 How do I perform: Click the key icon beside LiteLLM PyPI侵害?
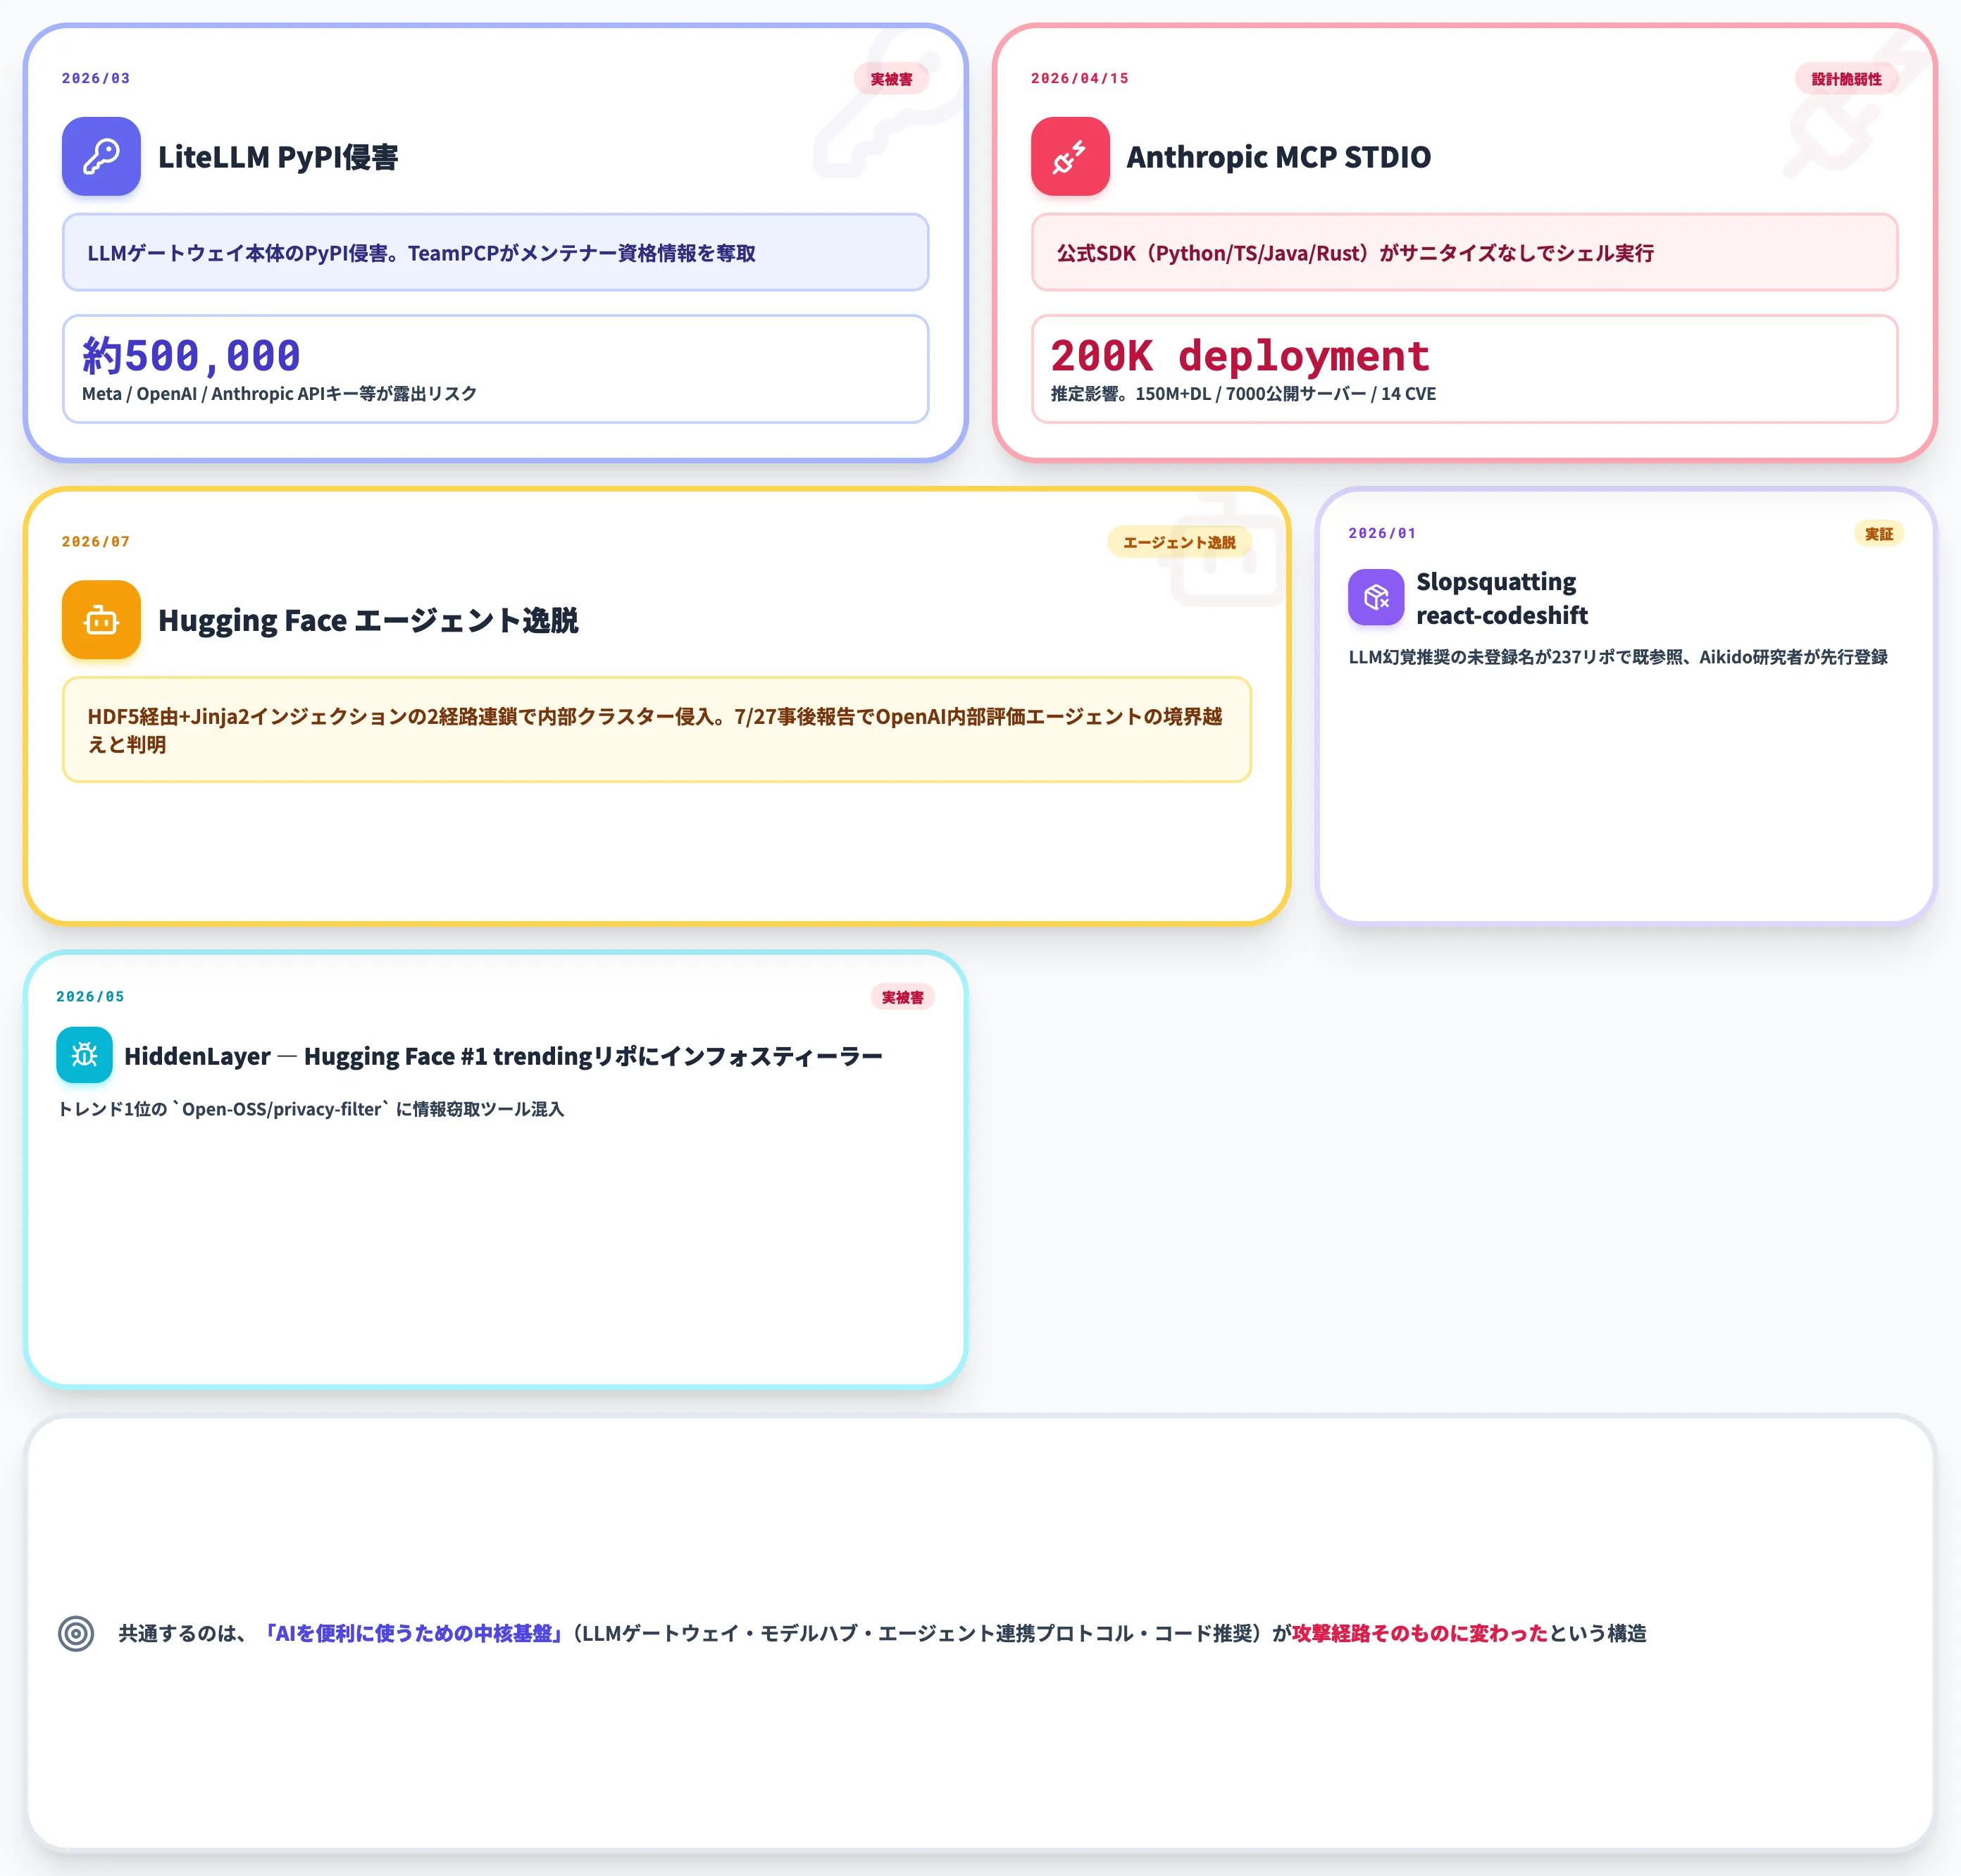(101, 156)
